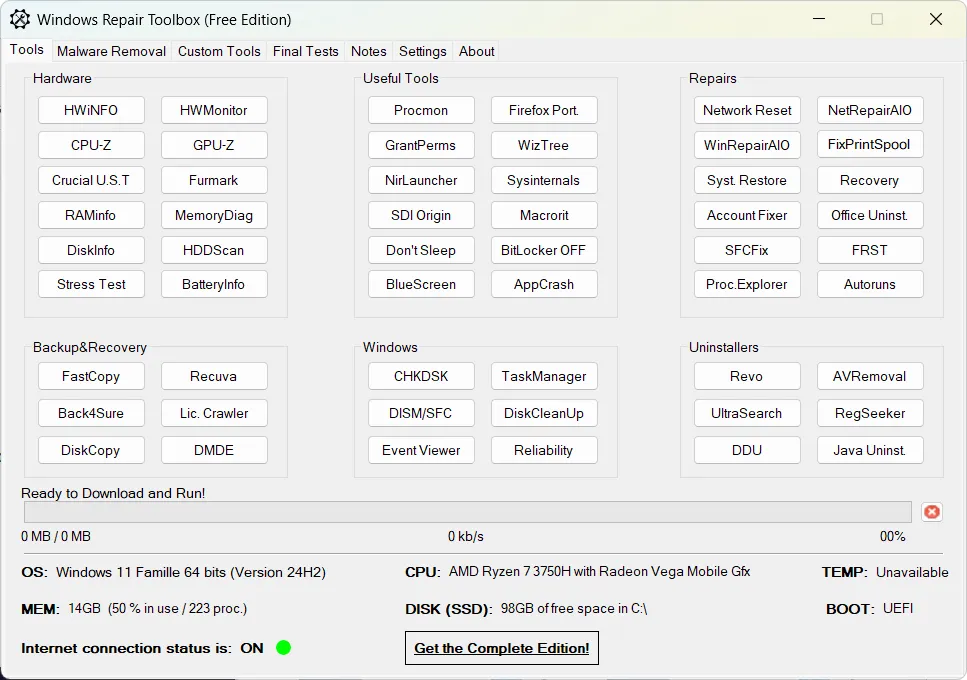
Task: Click the MEM 14GB usage text
Action: [157, 608]
